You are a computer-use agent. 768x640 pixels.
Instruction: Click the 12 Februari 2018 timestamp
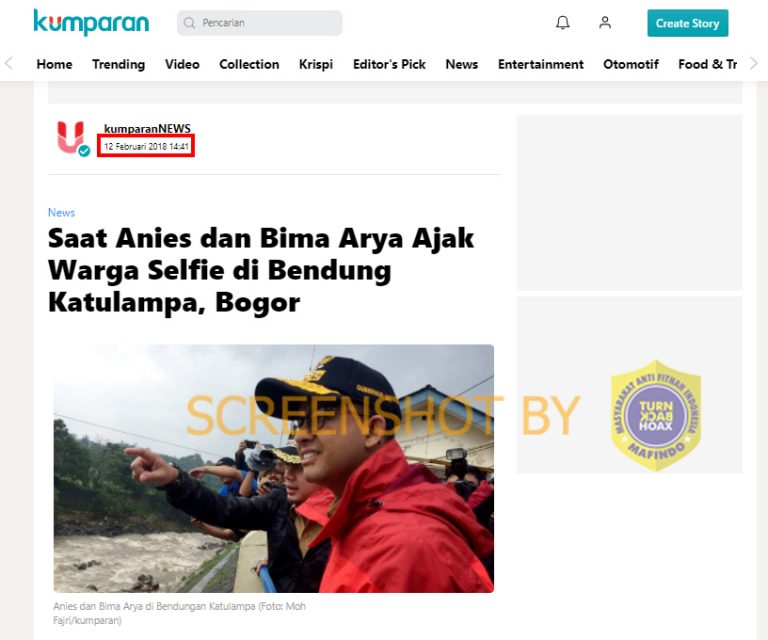(x=146, y=146)
